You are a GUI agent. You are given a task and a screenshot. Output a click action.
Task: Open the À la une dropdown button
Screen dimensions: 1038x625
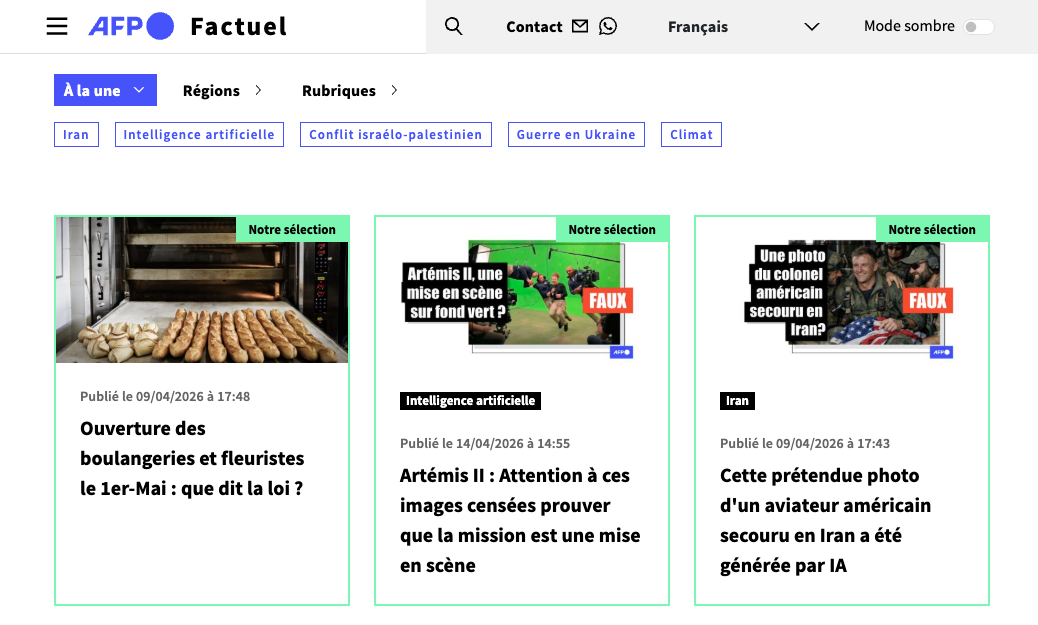click(x=105, y=90)
